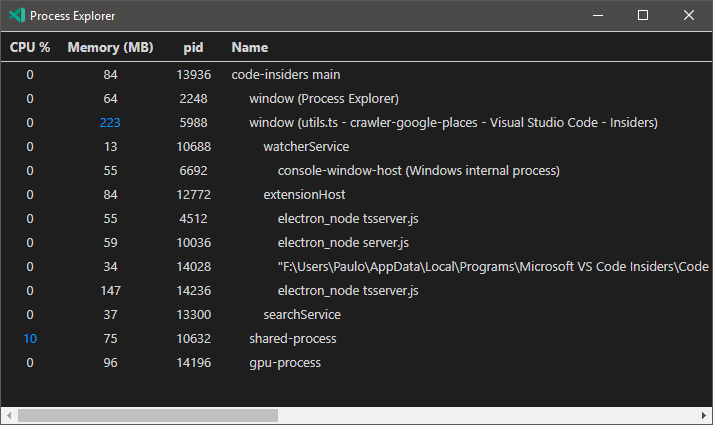
Task: Select the extensionHost process
Action: coord(356,195)
